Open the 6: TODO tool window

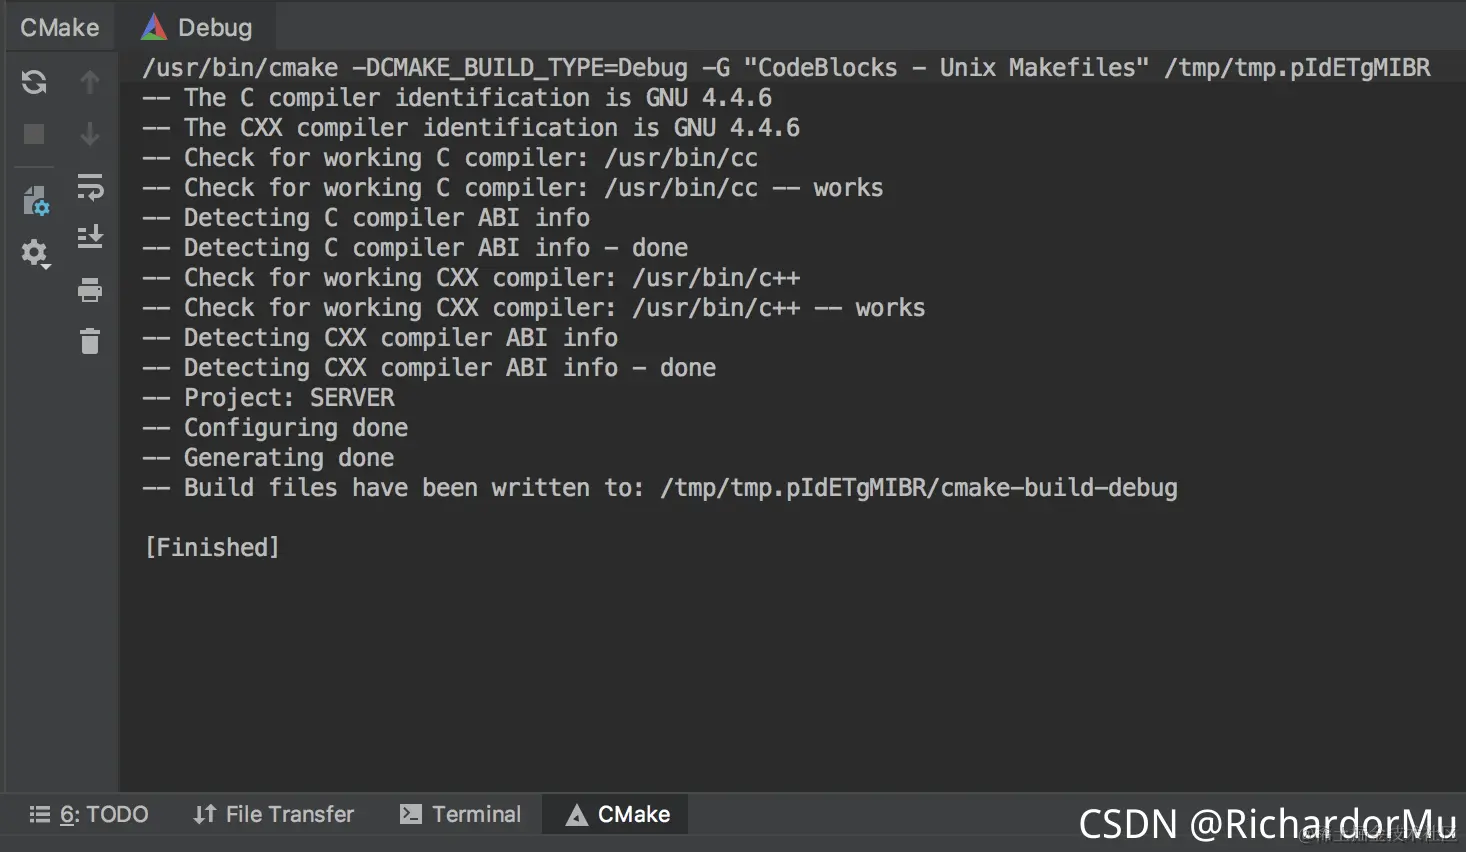89,814
